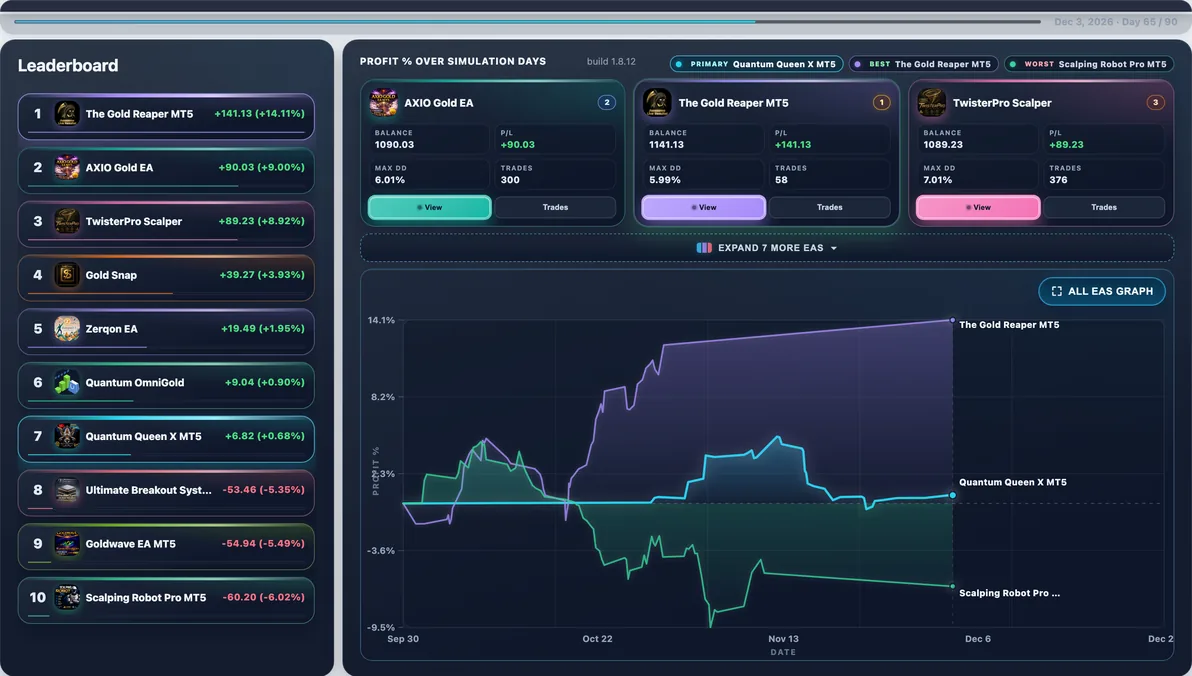This screenshot has height=676, width=1192.
Task: Select Gold Snap row in leaderboard
Action: click(166, 278)
